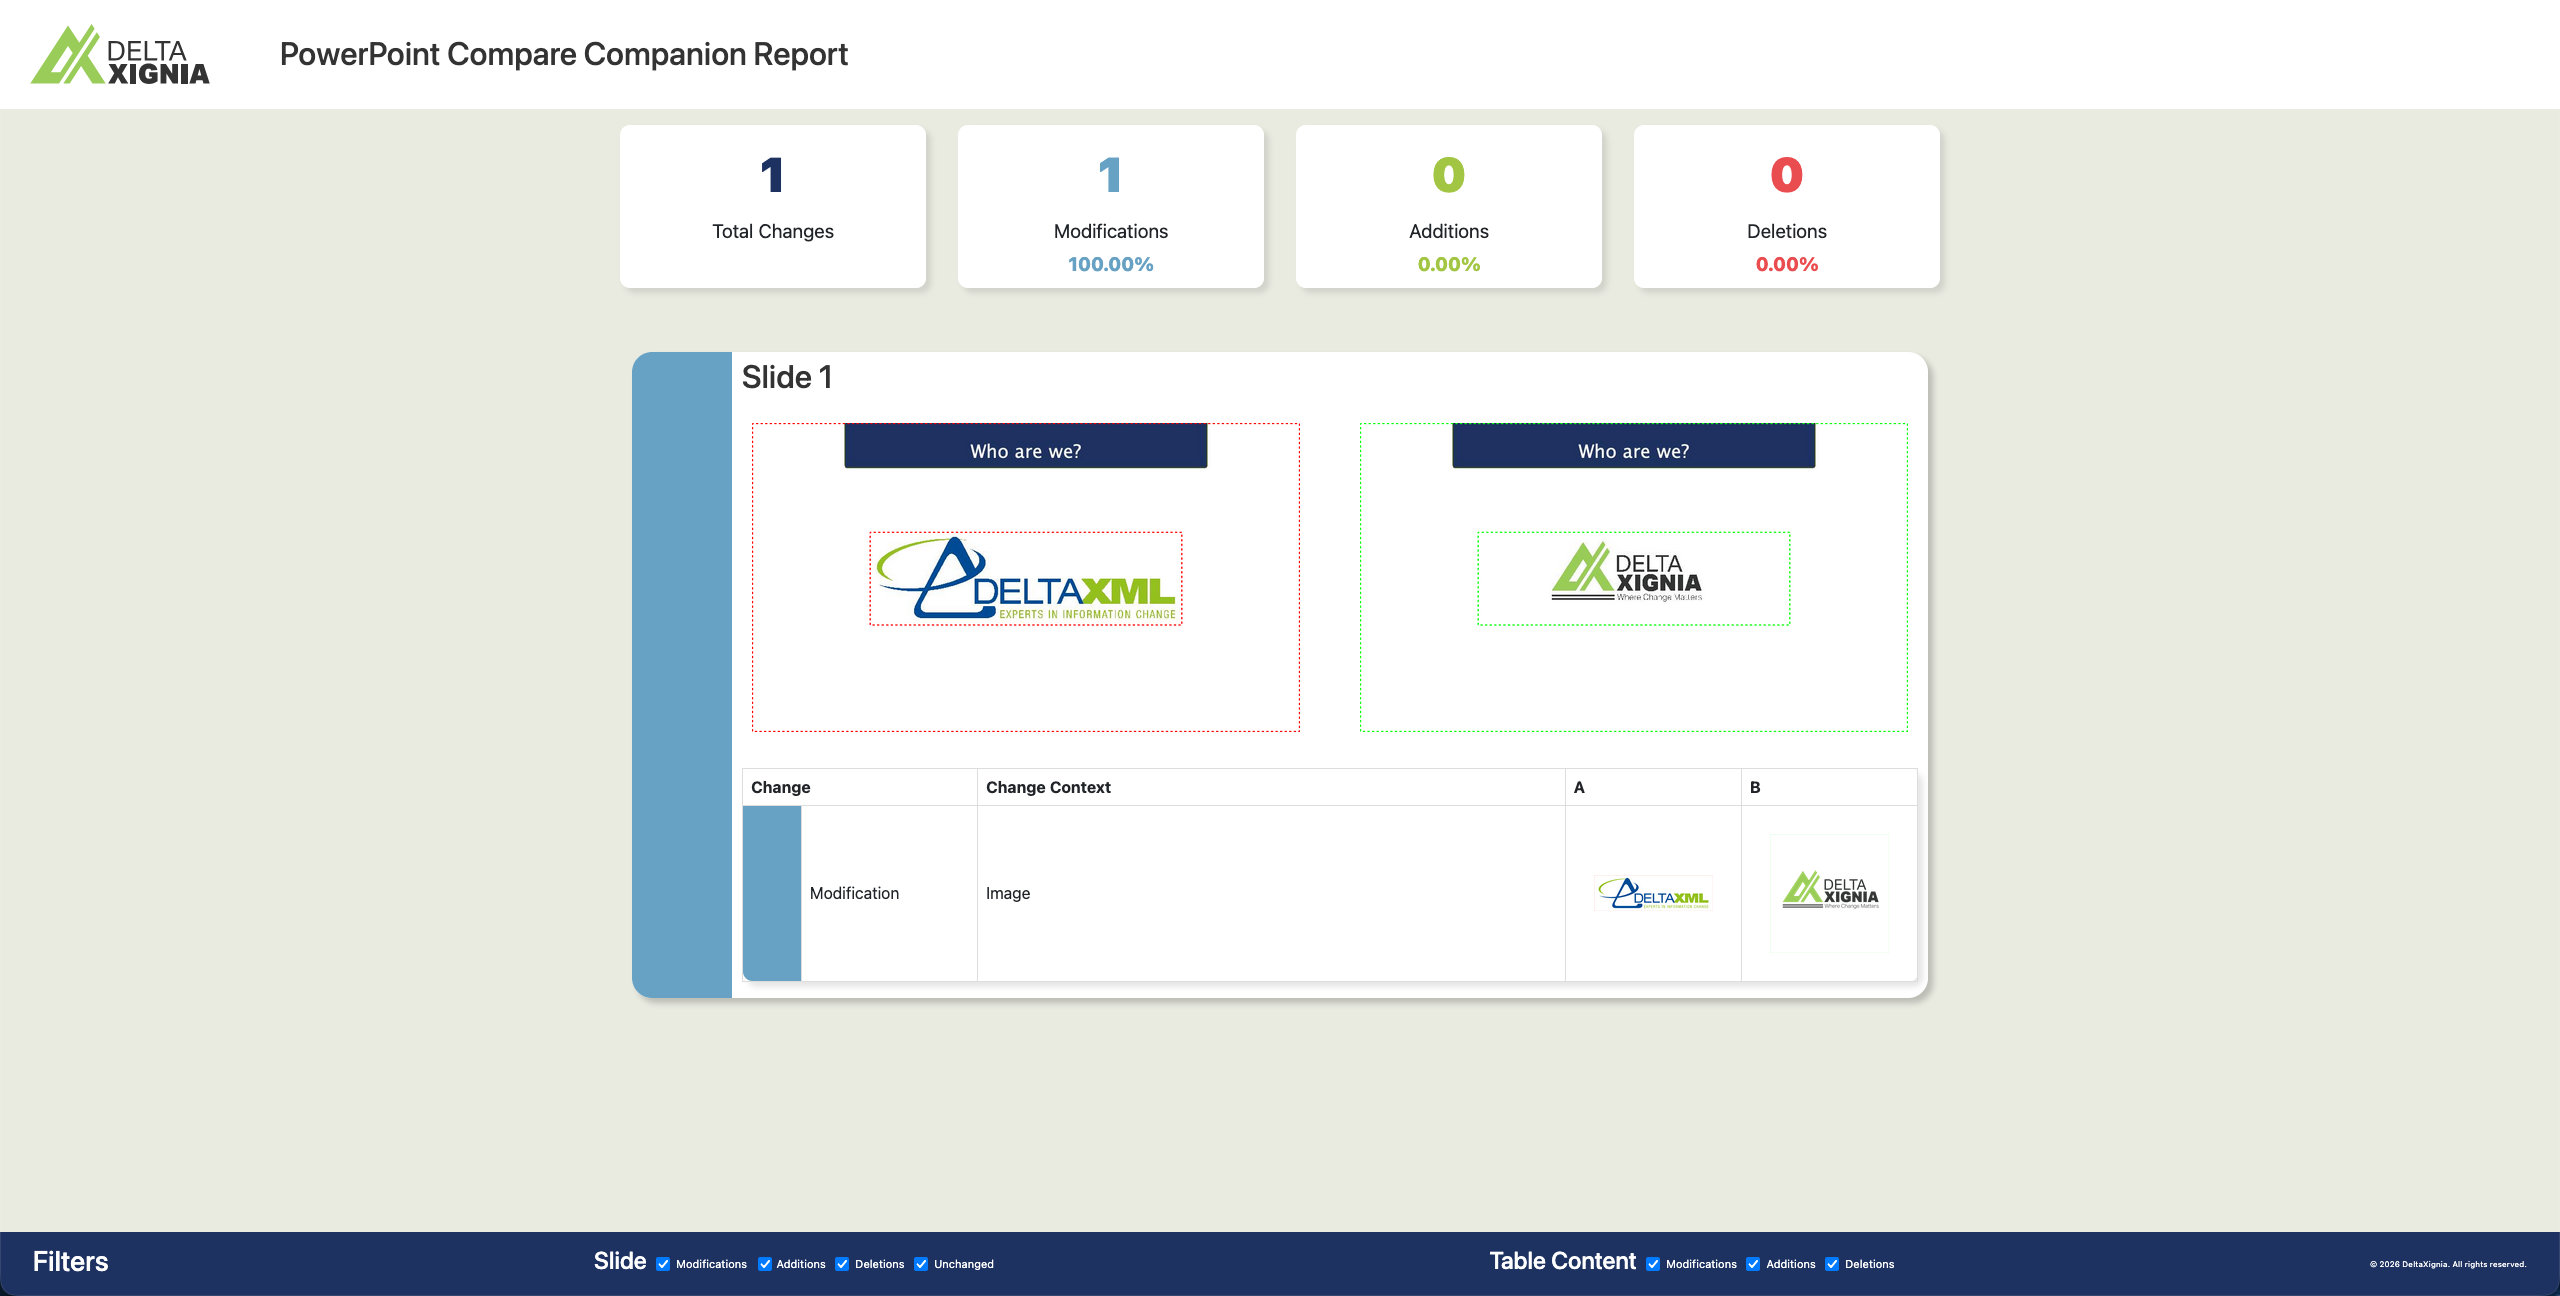The width and height of the screenshot is (2560, 1296).
Task: Click the 'Who are we?' title in left slide
Action: point(1026,451)
